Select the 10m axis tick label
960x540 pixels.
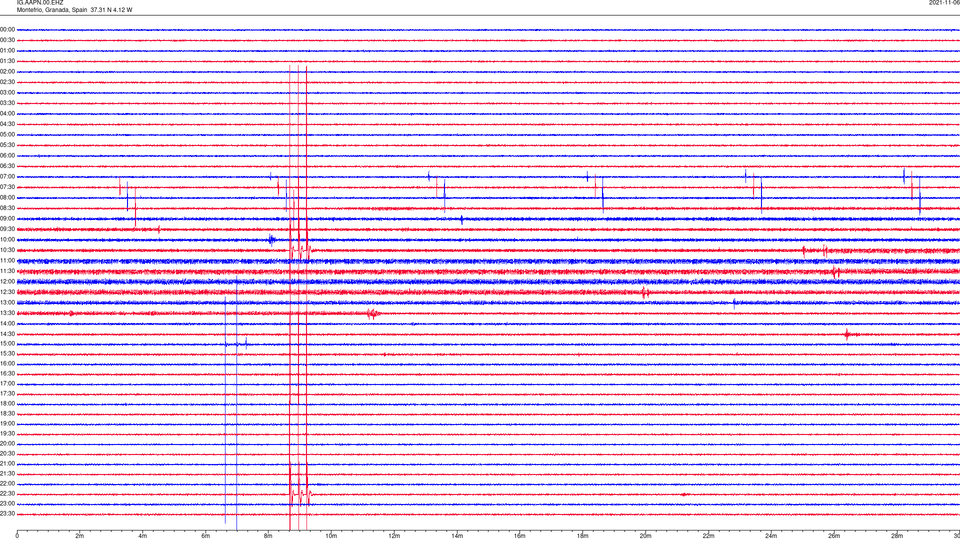pyautogui.click(x=331, y=536)
